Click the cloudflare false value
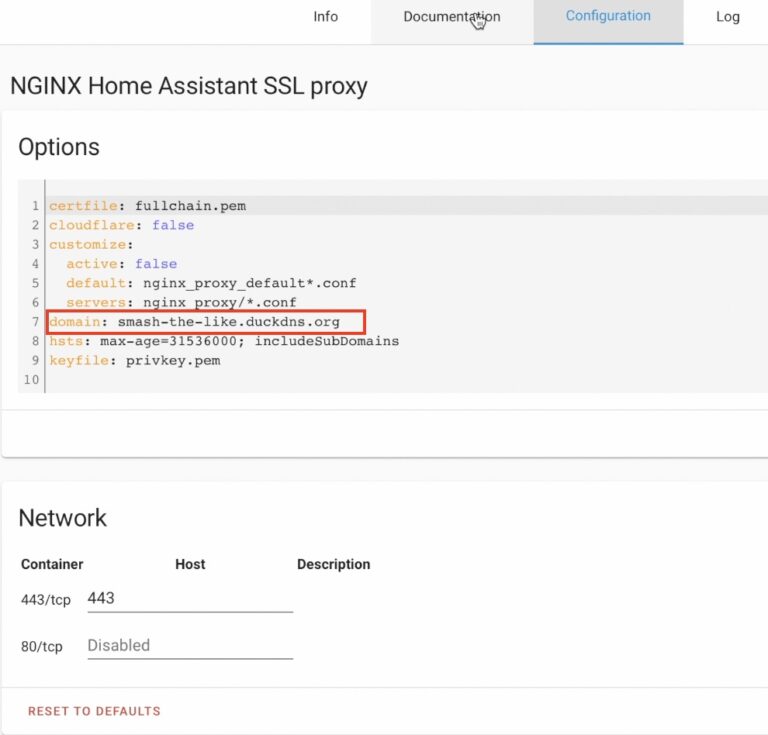This screenshot has width=768, height=735. pyautogui.click(x=173, y=225)
